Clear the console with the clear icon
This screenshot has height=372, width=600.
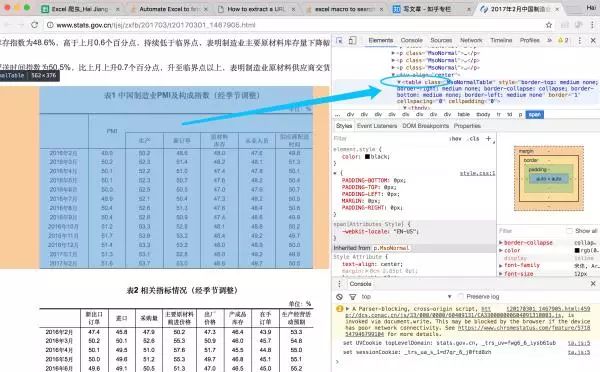click(339, 297)
